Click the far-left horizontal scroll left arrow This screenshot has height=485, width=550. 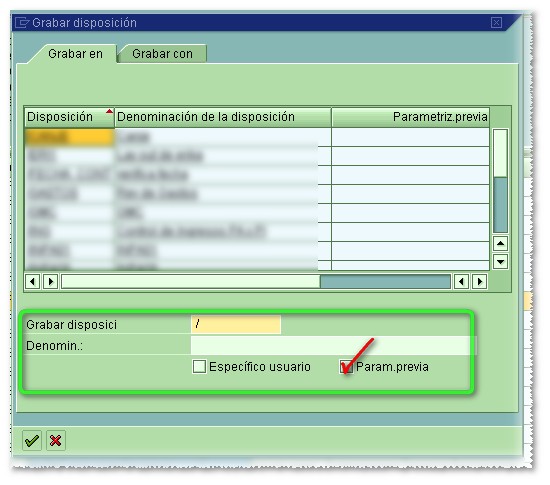33,282
